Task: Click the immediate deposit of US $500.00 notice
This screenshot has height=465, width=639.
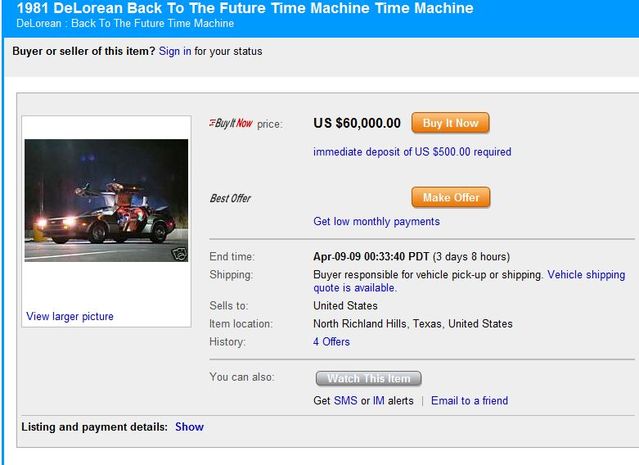Action: coord(412,152)
